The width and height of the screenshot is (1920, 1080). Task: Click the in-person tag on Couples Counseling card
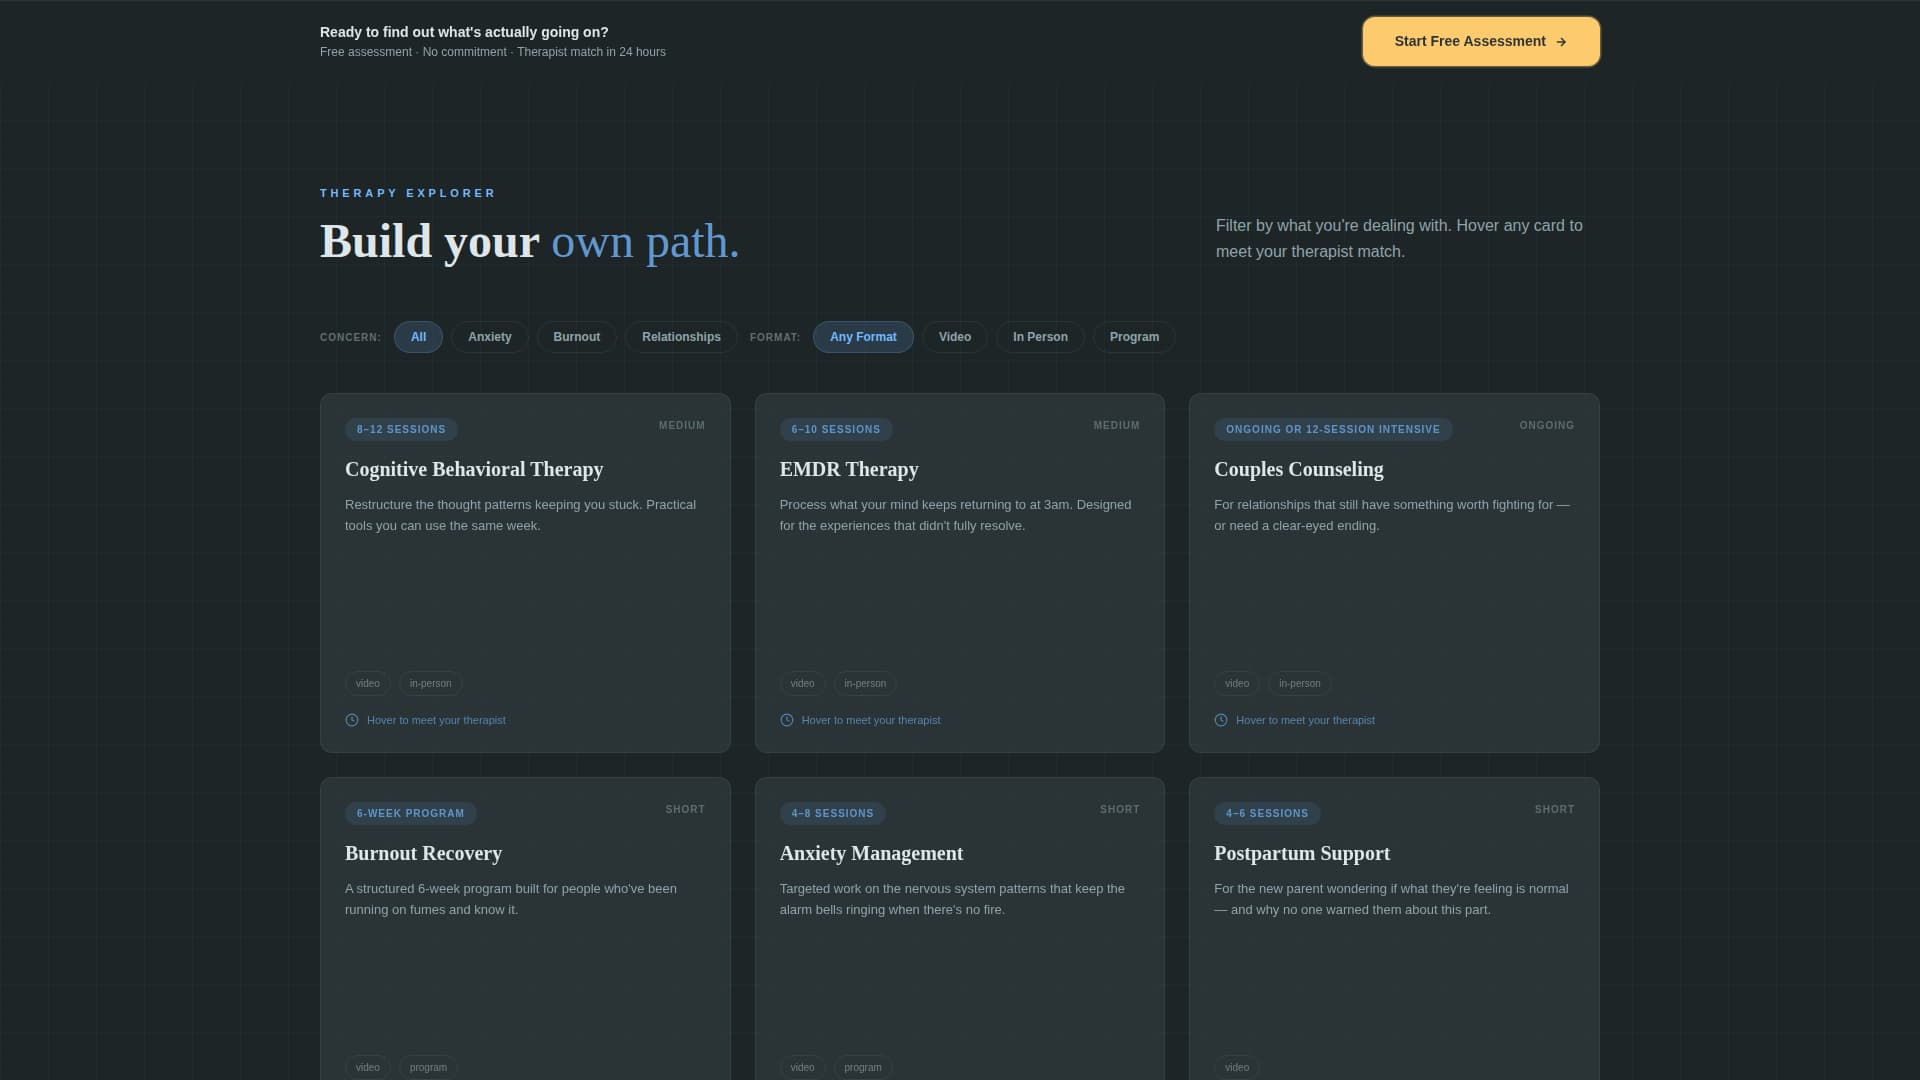pos(1299,683)
